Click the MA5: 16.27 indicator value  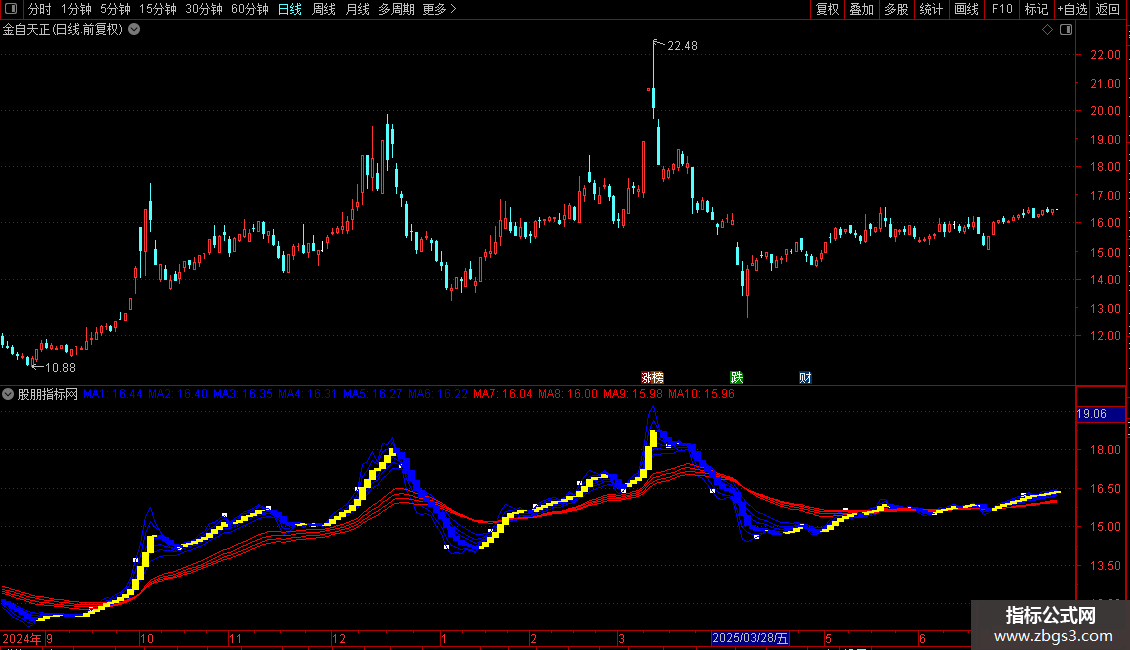click(x=373, y=394)
